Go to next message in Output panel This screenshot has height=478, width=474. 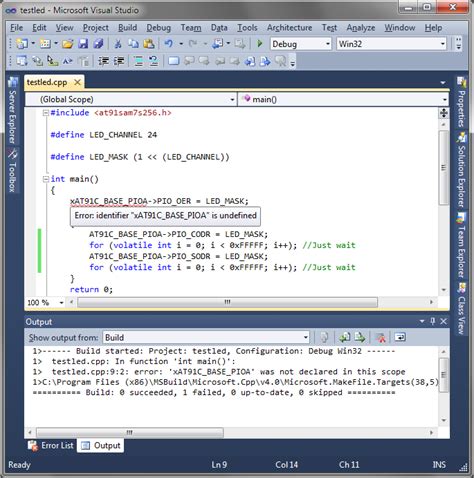(x=360, y=337)
